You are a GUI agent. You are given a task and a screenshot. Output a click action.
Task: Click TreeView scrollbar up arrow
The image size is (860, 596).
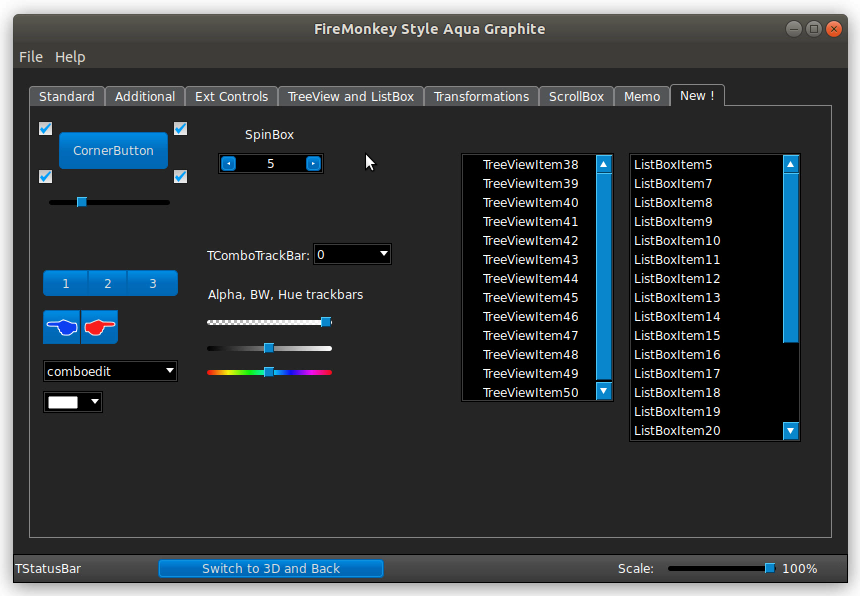604,164
